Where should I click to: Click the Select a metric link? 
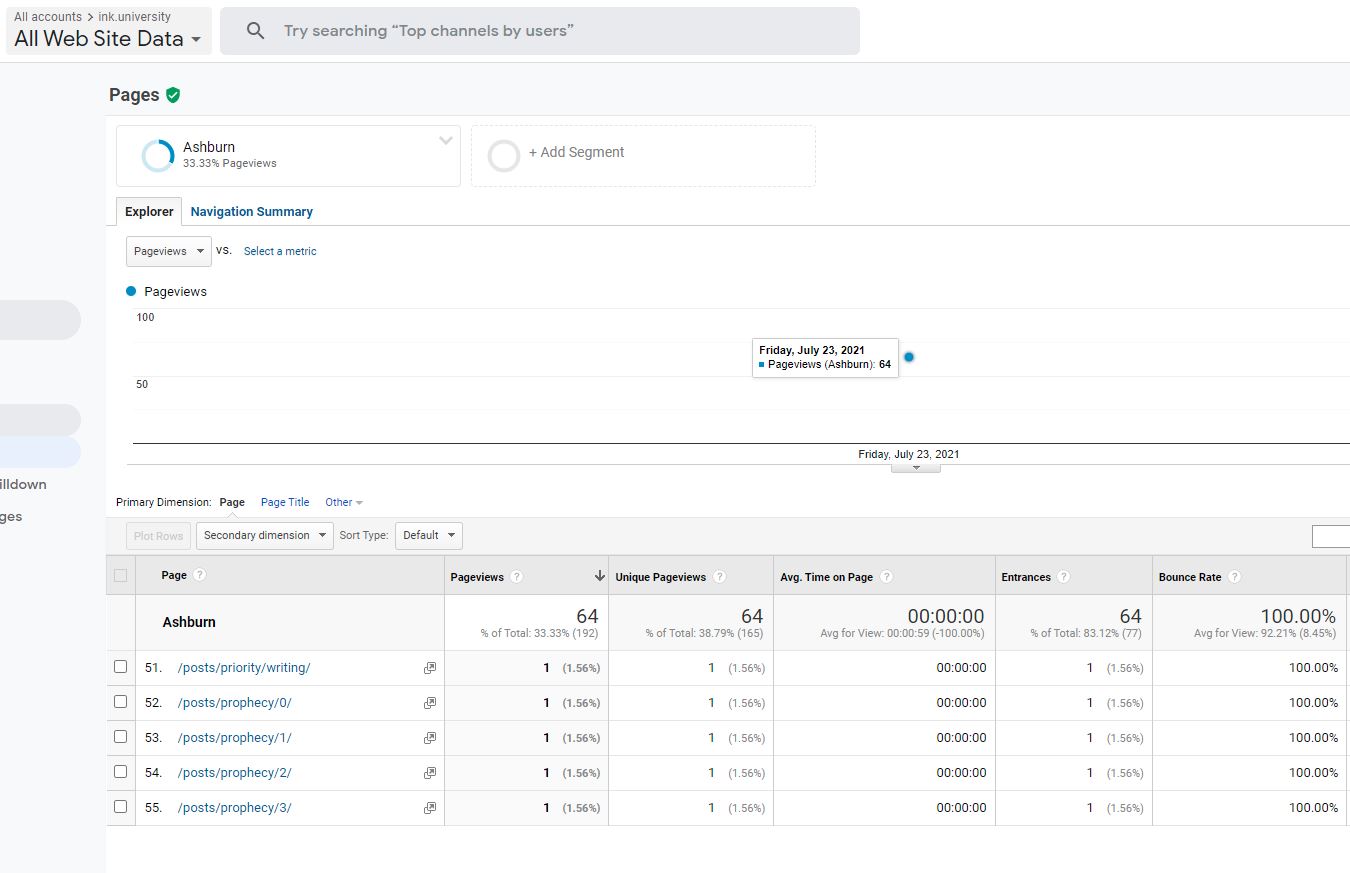point(280,251)
